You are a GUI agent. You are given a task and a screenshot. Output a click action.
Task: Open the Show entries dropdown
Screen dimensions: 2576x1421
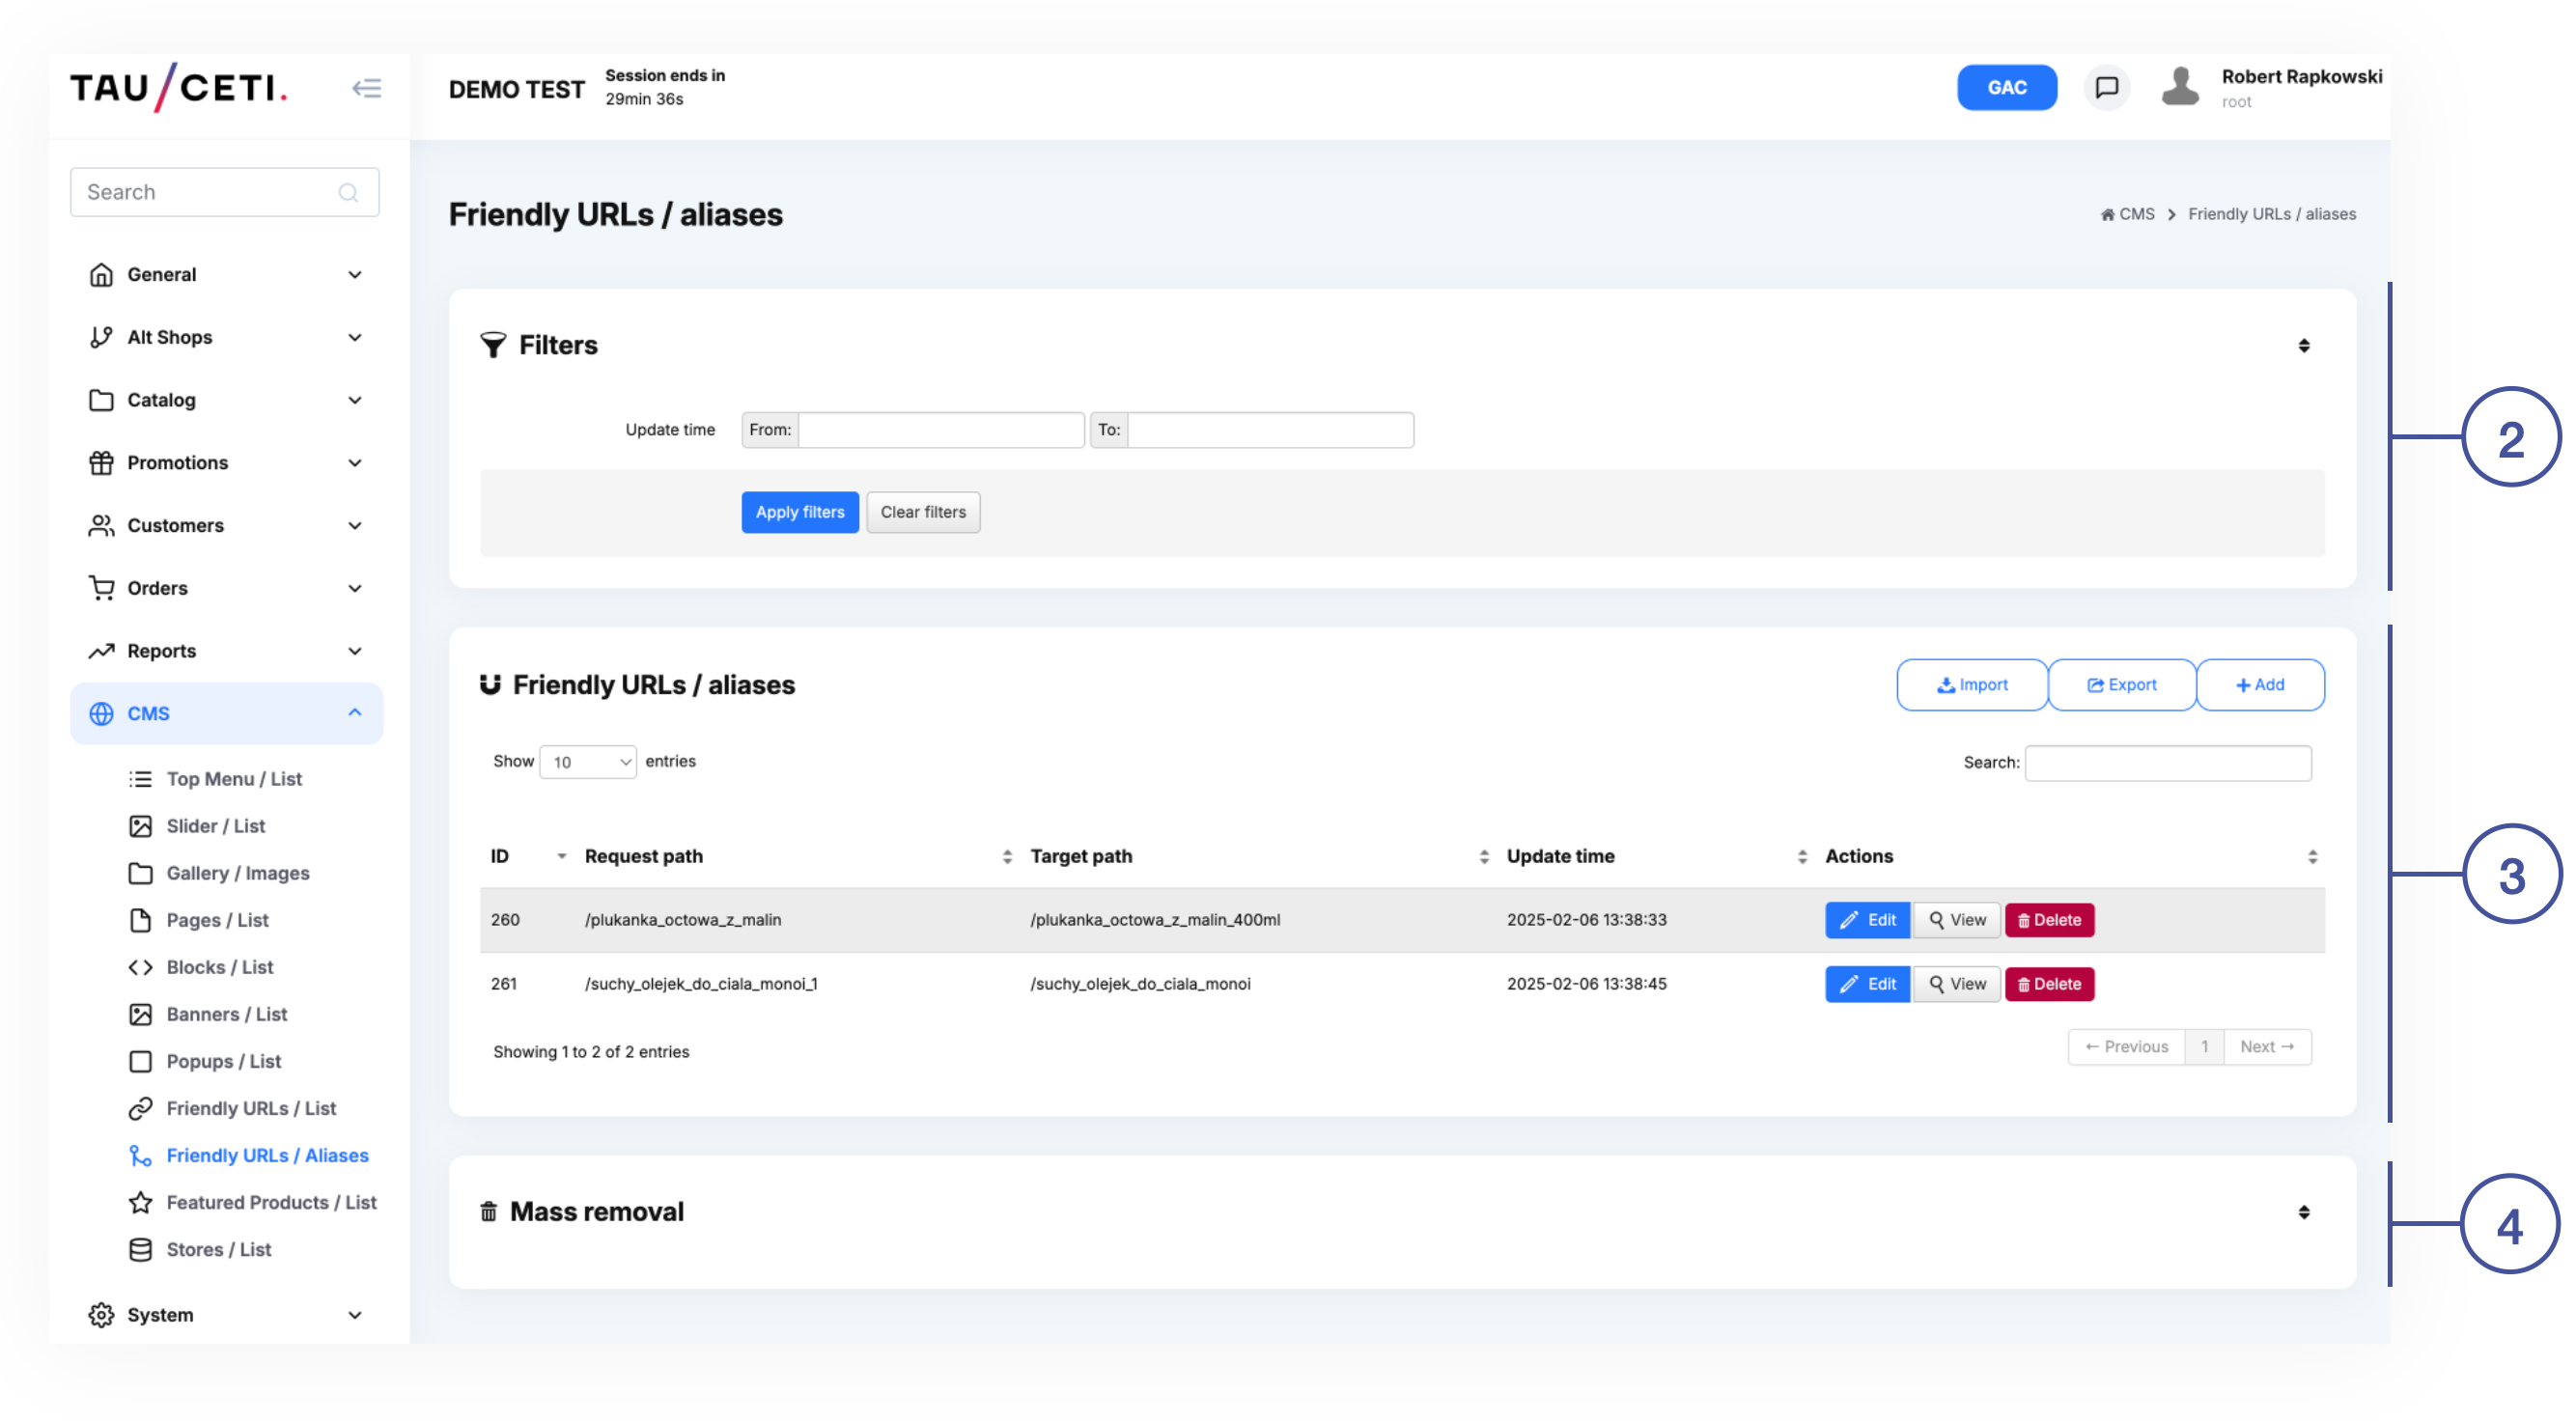point(587,762)
